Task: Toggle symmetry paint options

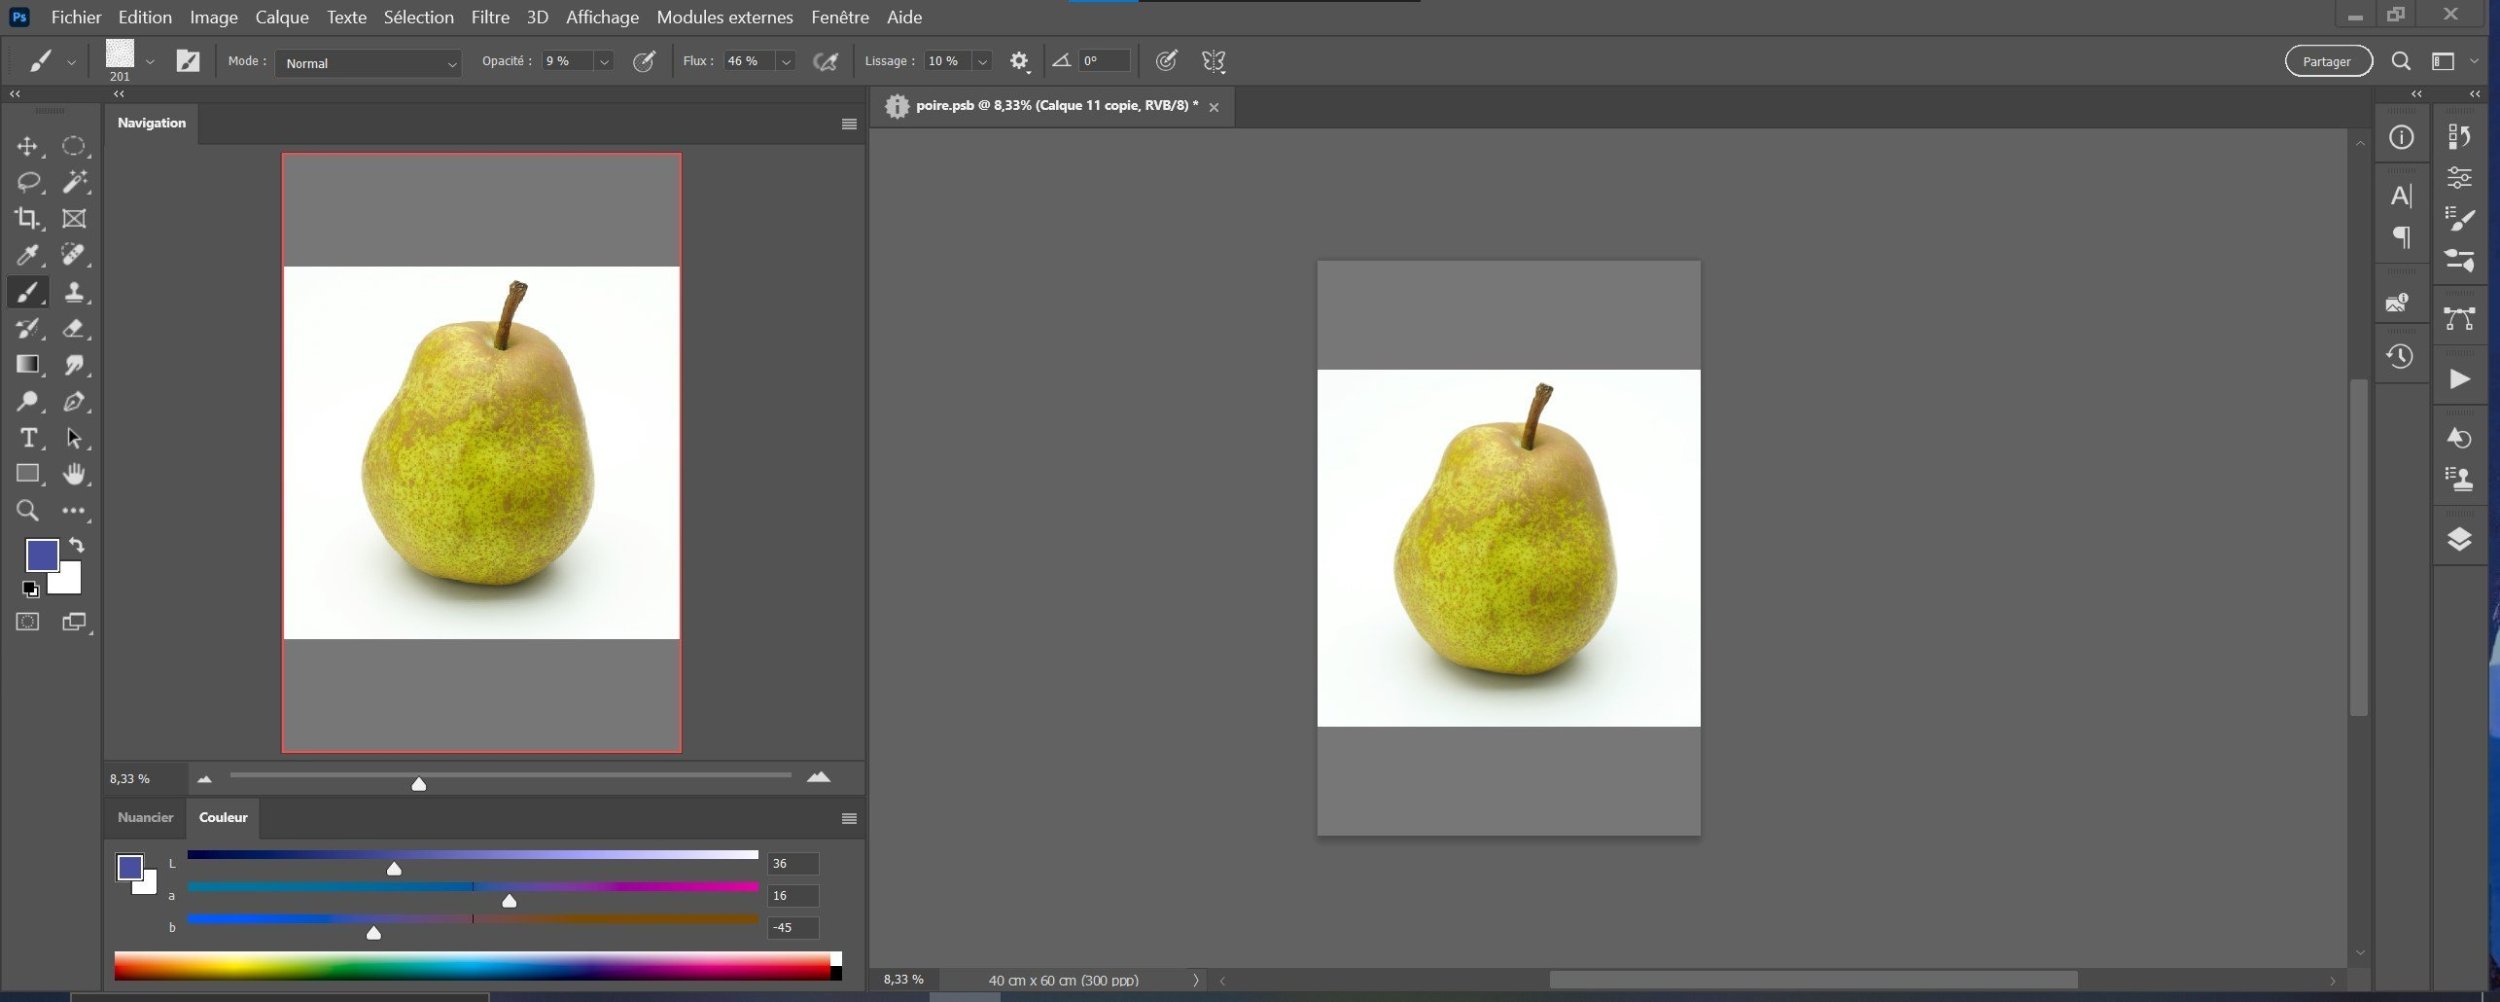Action: click(x=1213, y=62)
